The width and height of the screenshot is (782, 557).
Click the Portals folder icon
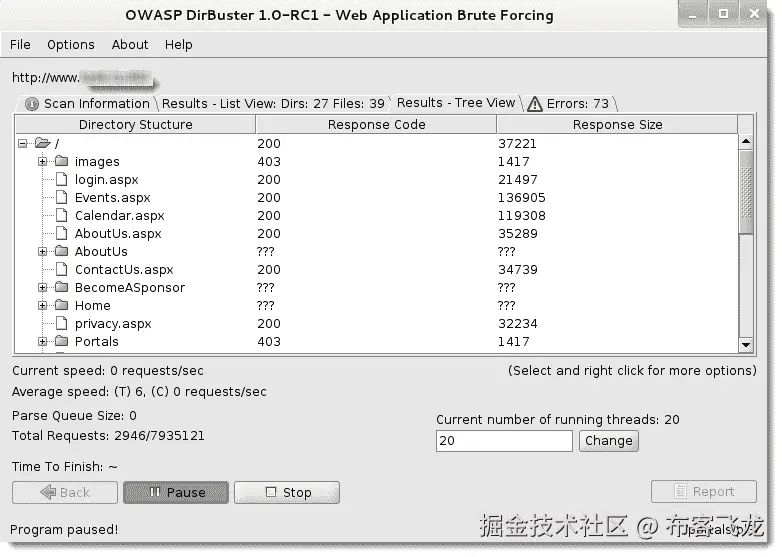pyautogui.click(x=61, y=341)
